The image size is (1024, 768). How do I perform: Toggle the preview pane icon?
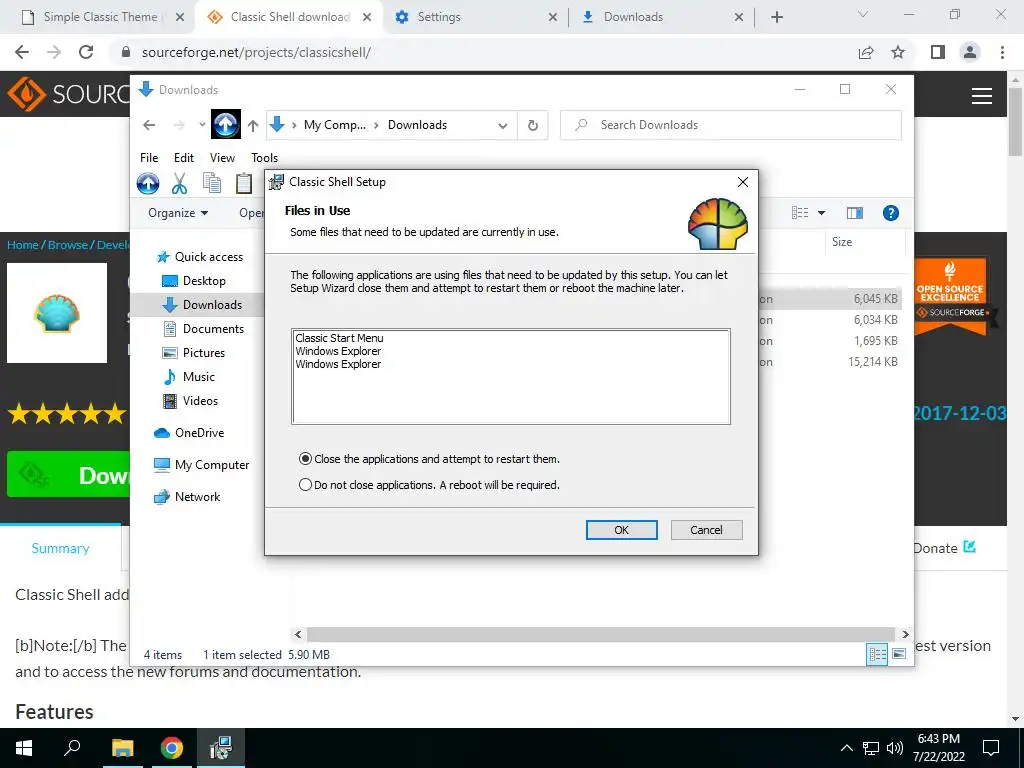tap(854, 213)
